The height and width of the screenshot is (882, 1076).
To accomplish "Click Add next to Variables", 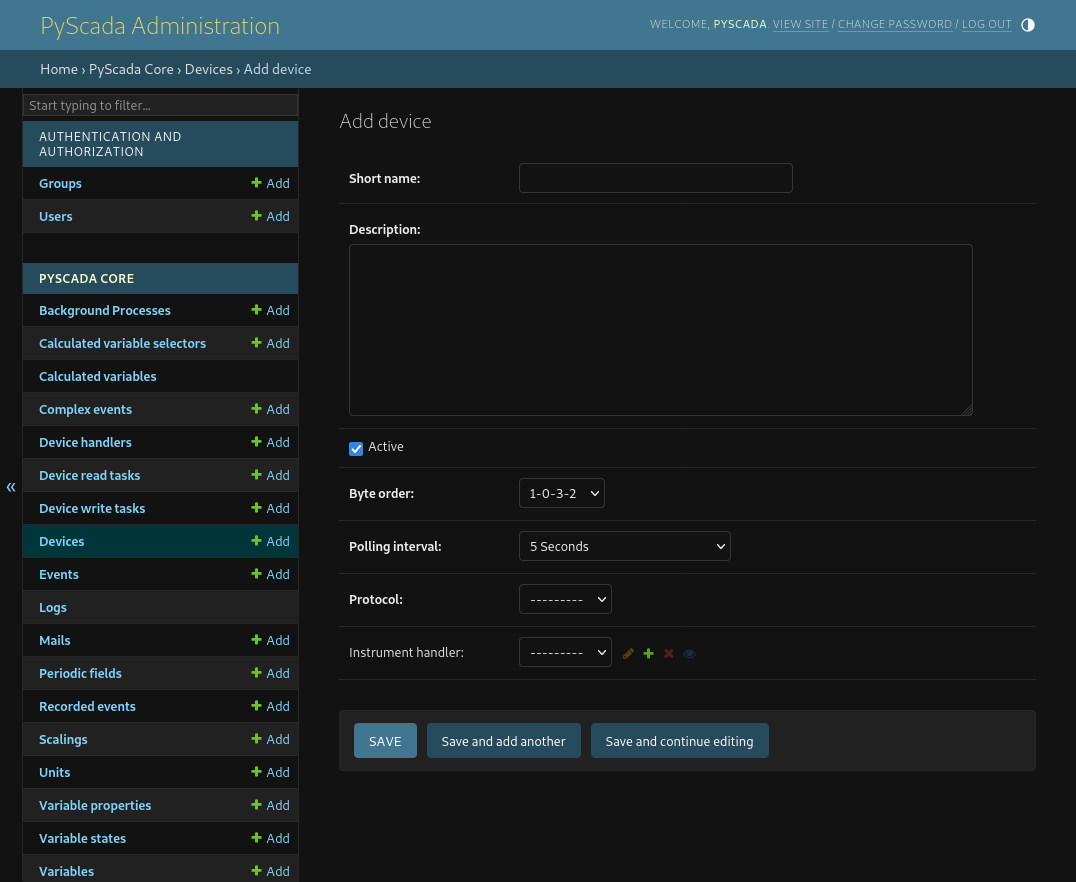I will (270, 870).
